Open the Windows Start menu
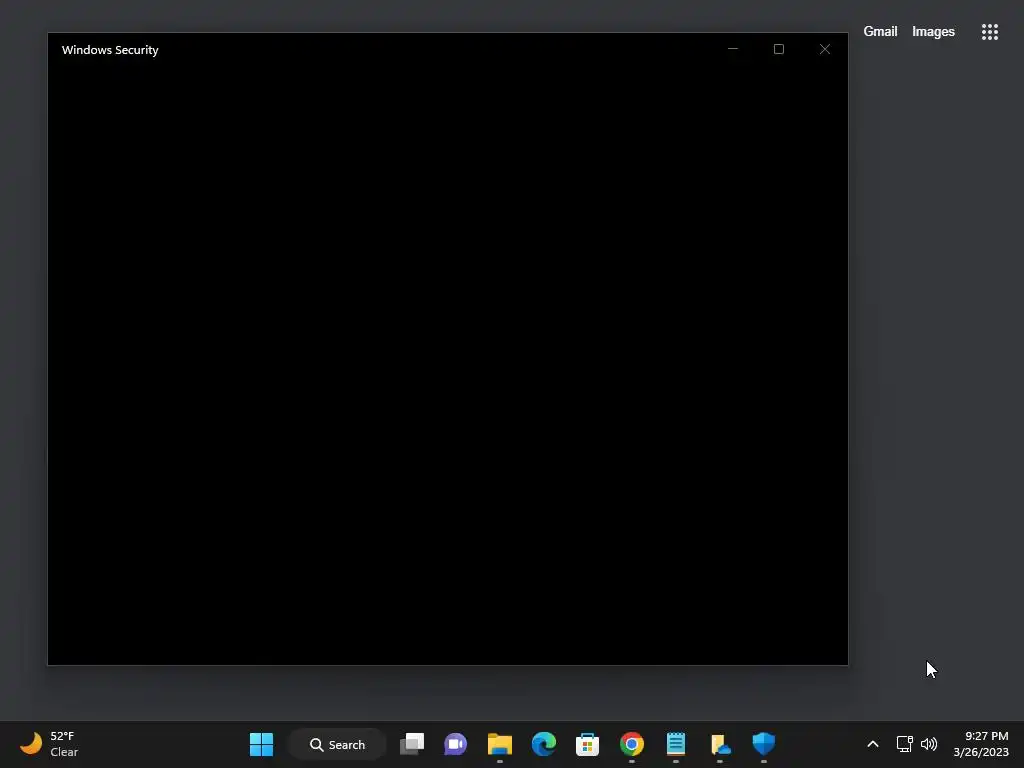This screenshot has height=768, width=1024. (261, 744)
